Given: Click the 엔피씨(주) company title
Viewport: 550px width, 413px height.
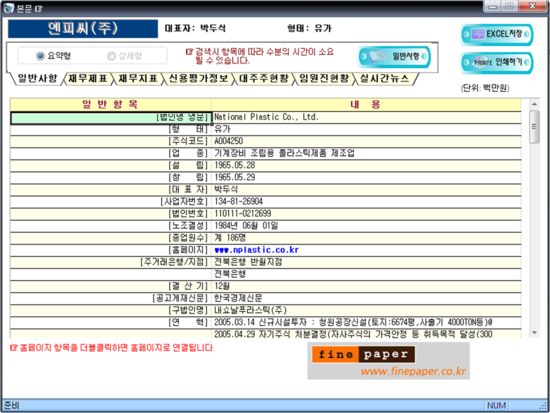Looking at the screenshot, I should (83, 29).
